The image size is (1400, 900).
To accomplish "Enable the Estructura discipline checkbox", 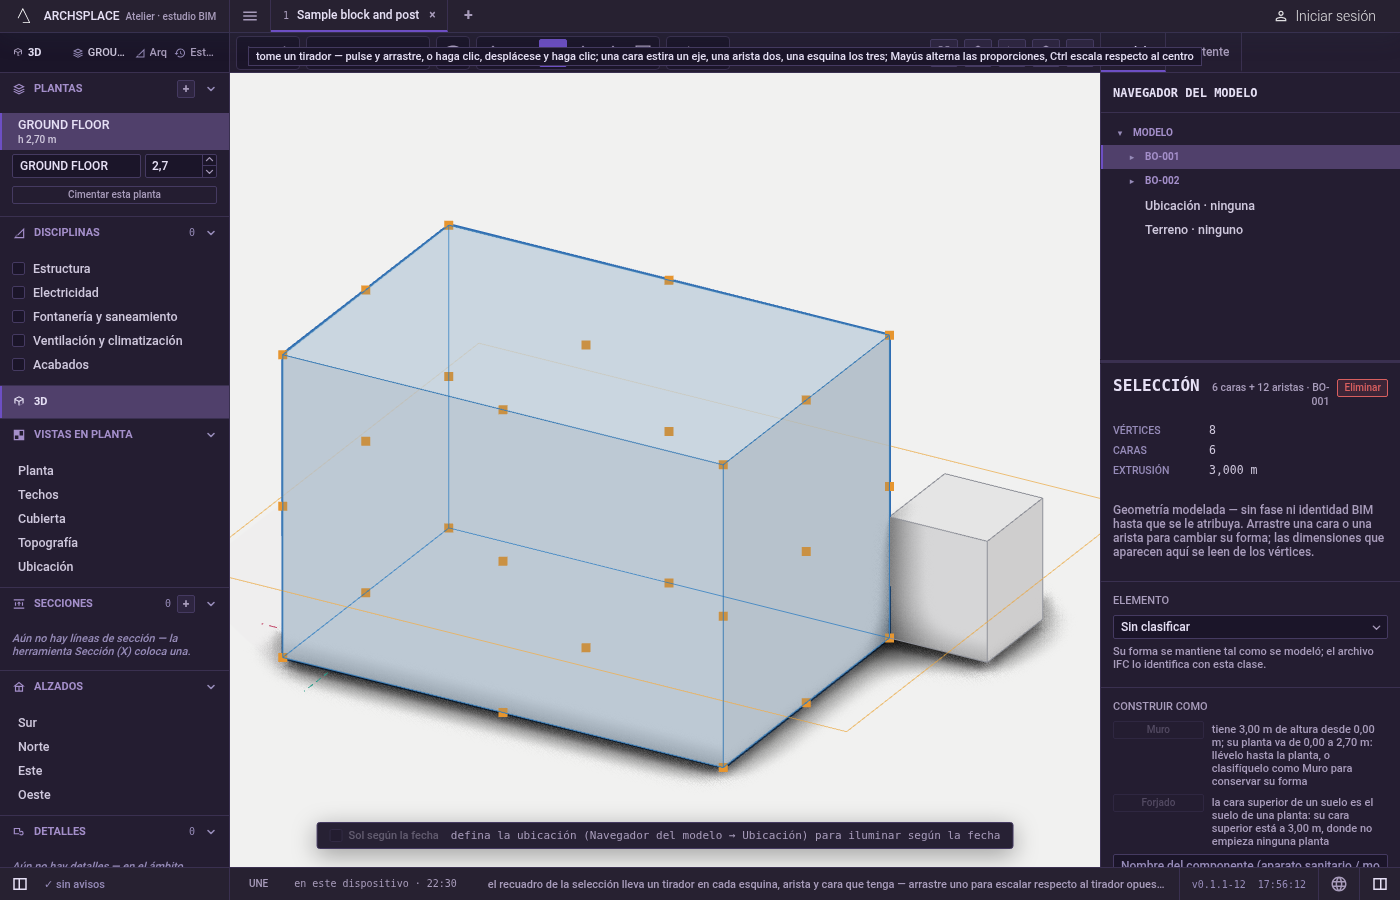I will click(x=18, y=269).
